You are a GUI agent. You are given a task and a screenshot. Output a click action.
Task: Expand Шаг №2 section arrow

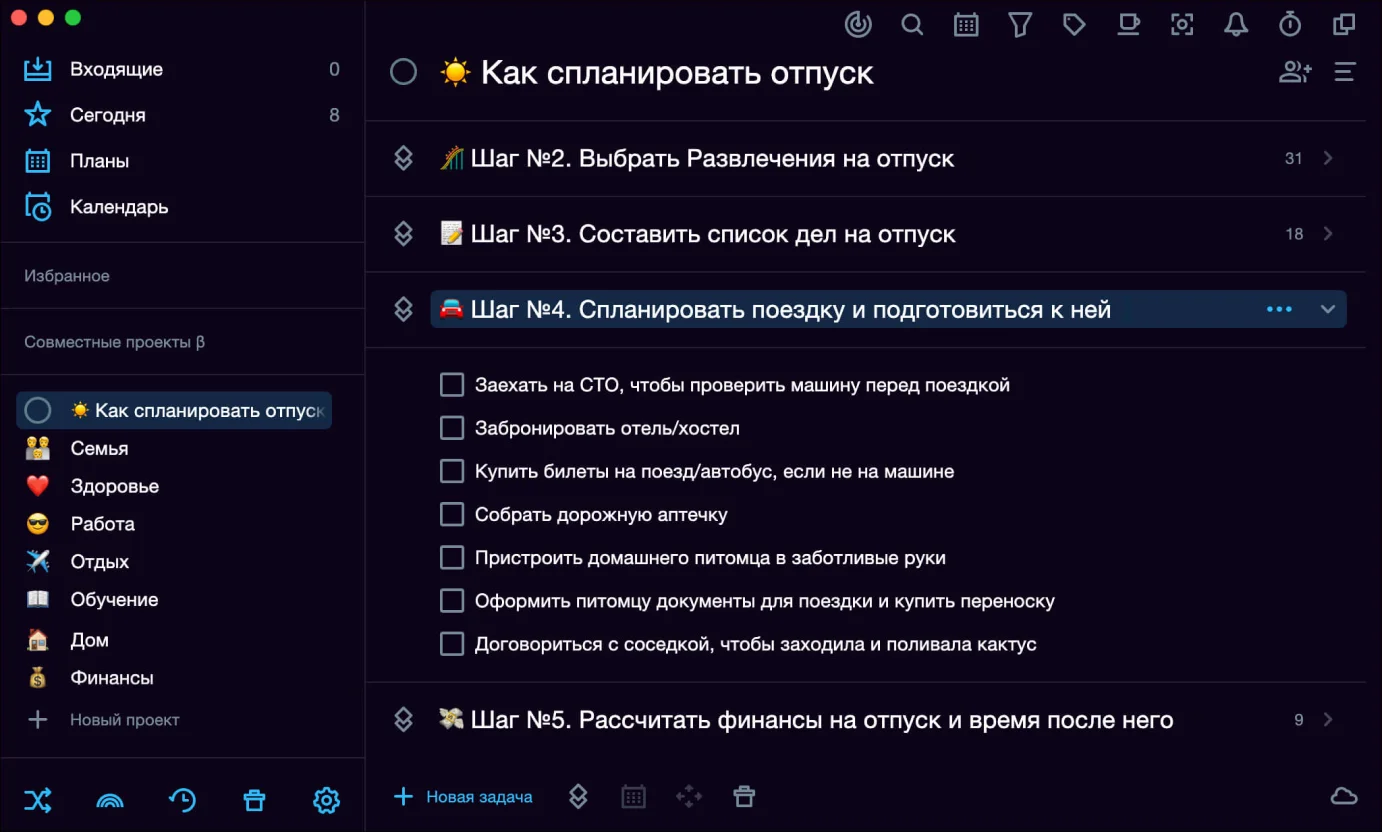(1328, 158)
